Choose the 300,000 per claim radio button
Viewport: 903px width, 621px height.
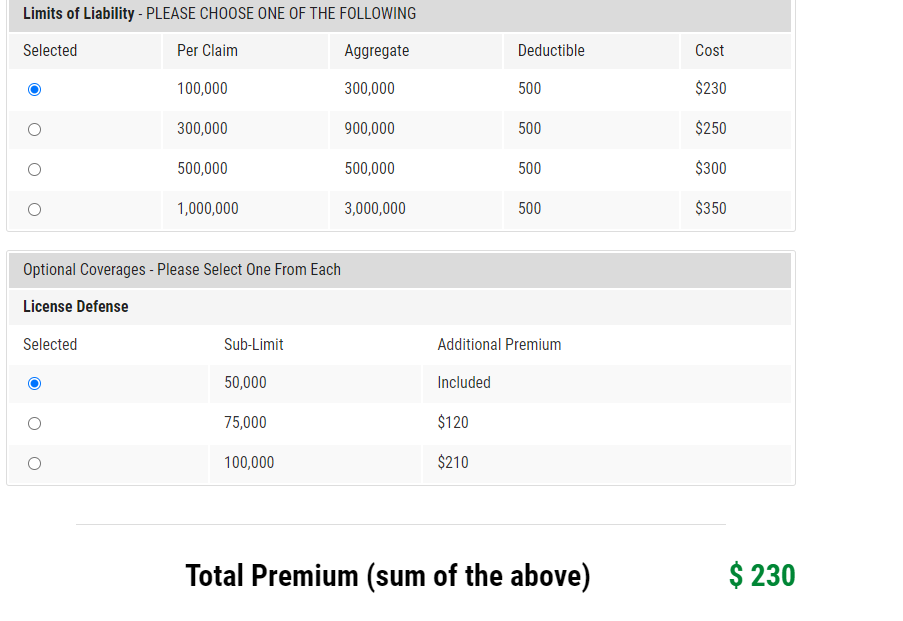pyautogui.click(x=35, y=129)
